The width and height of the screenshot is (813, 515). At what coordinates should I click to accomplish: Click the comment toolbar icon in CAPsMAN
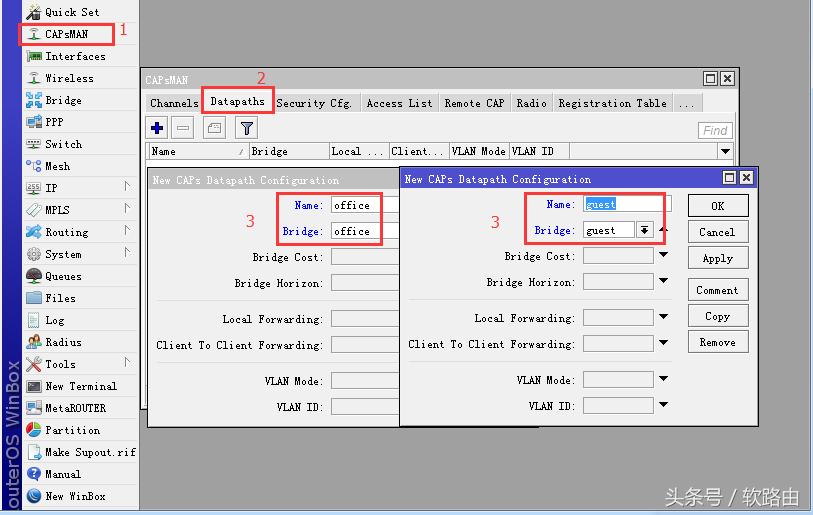(x=214, y=128)
